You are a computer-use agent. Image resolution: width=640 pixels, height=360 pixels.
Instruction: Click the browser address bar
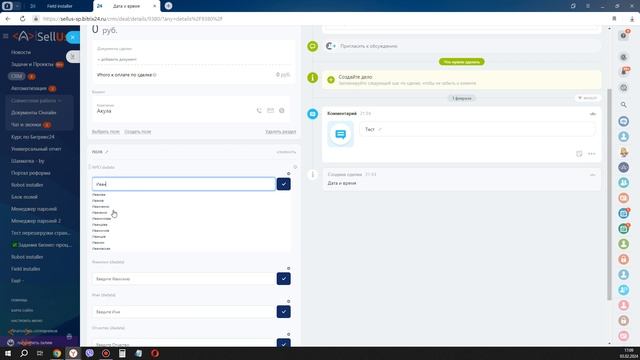click(318, 19)
